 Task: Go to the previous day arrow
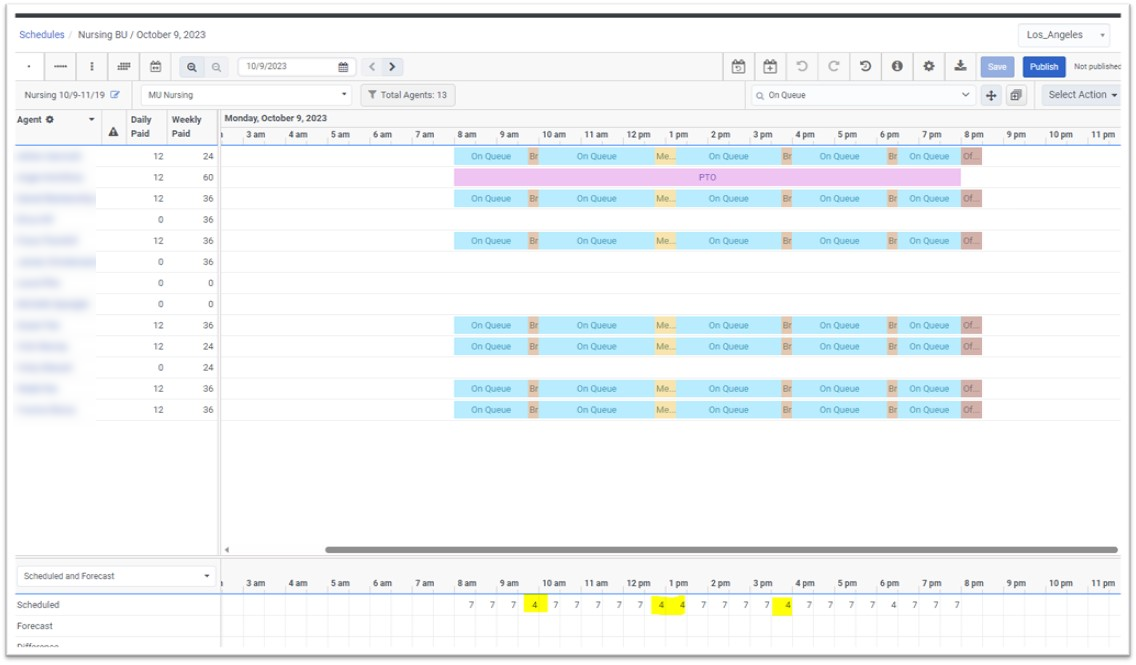coord(372,67)
